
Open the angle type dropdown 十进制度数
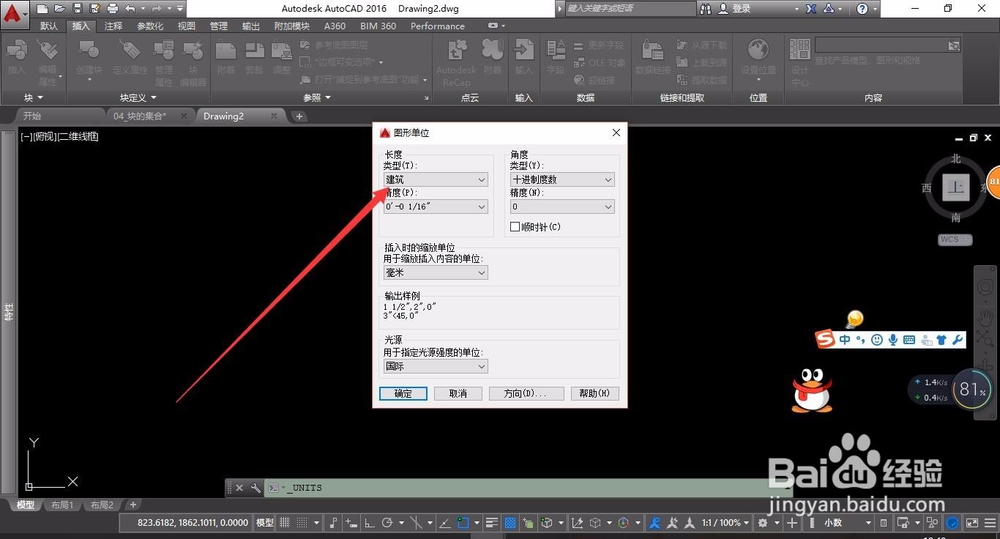562,180
